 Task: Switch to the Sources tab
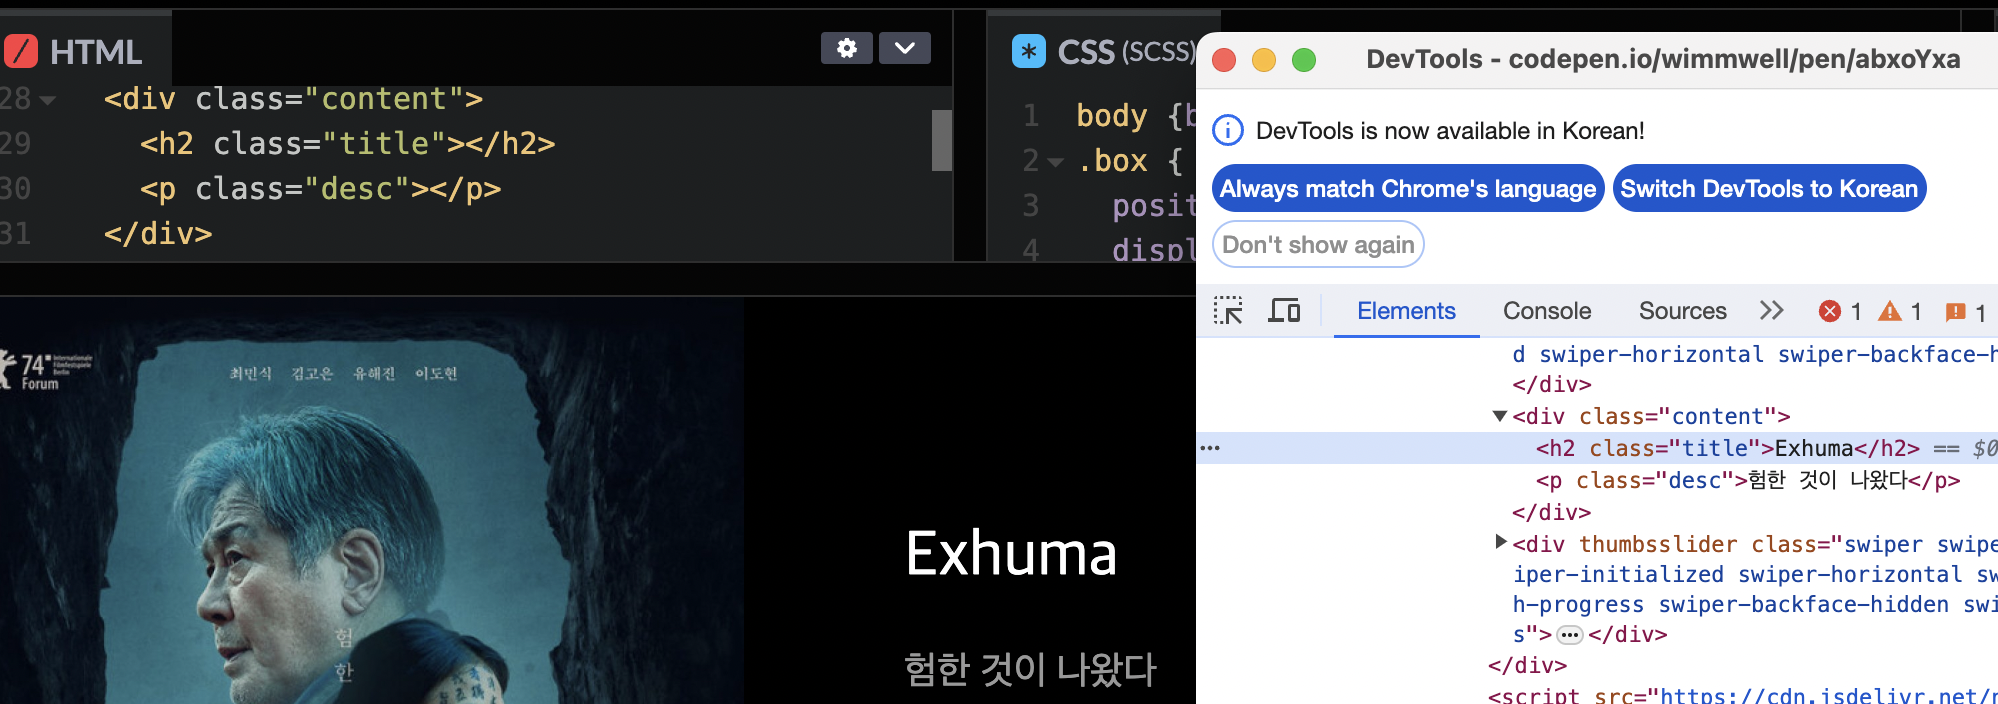1682,311
